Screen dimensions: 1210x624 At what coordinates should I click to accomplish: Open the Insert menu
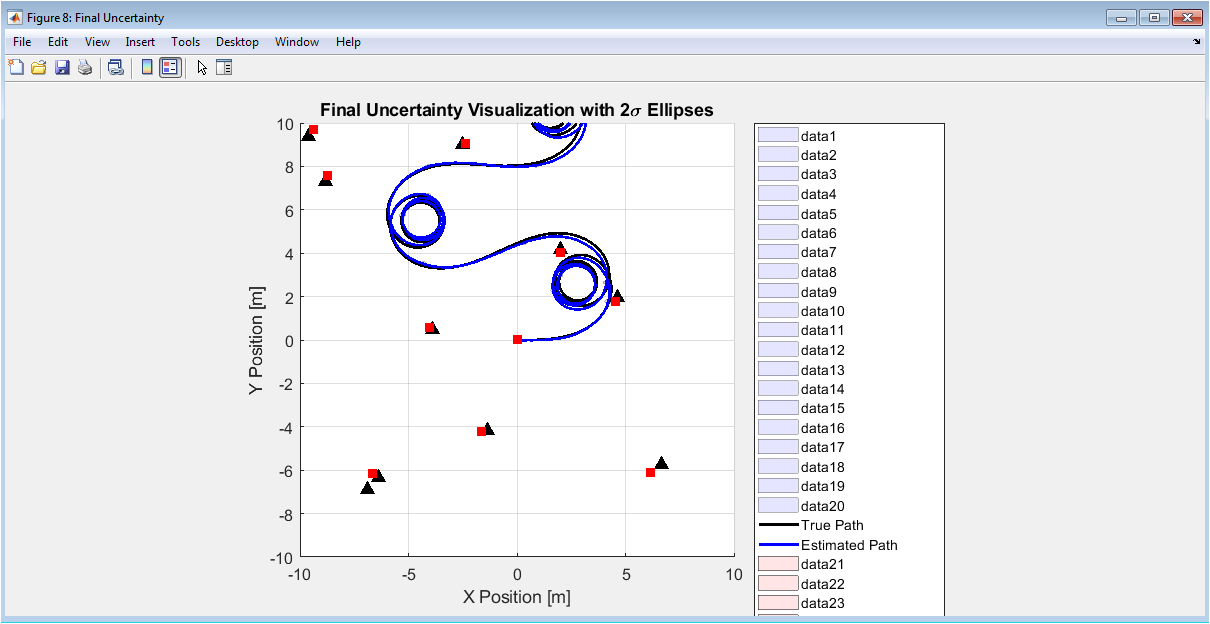click(140, 42)
